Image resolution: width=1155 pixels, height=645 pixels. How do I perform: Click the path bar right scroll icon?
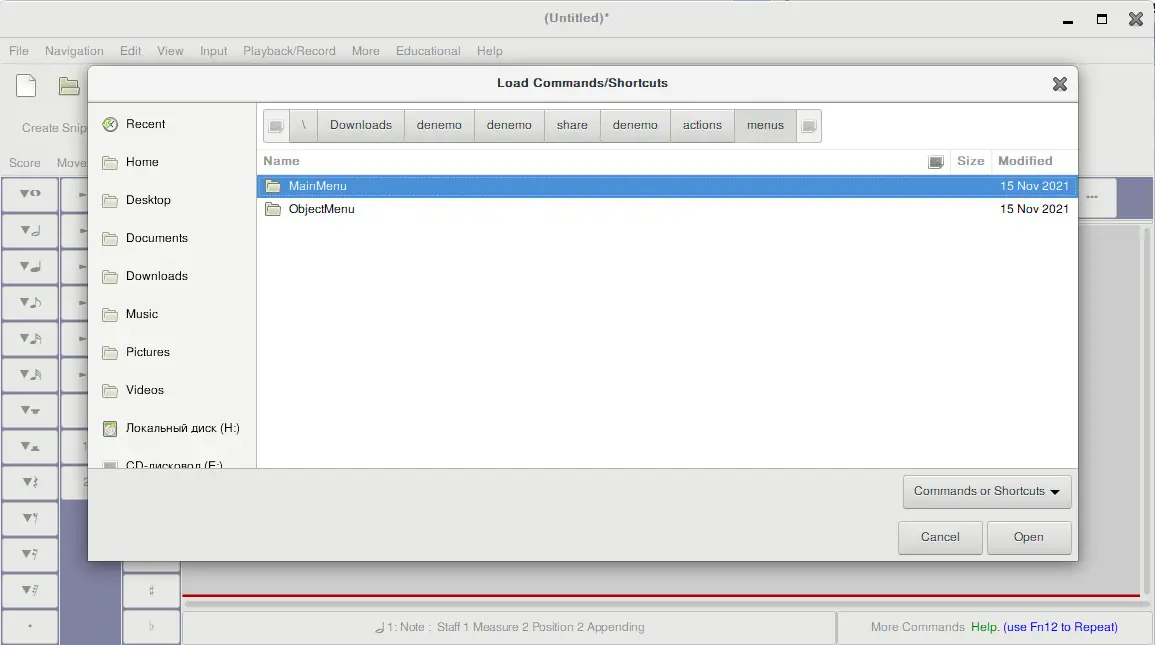[x=809, y=126]
